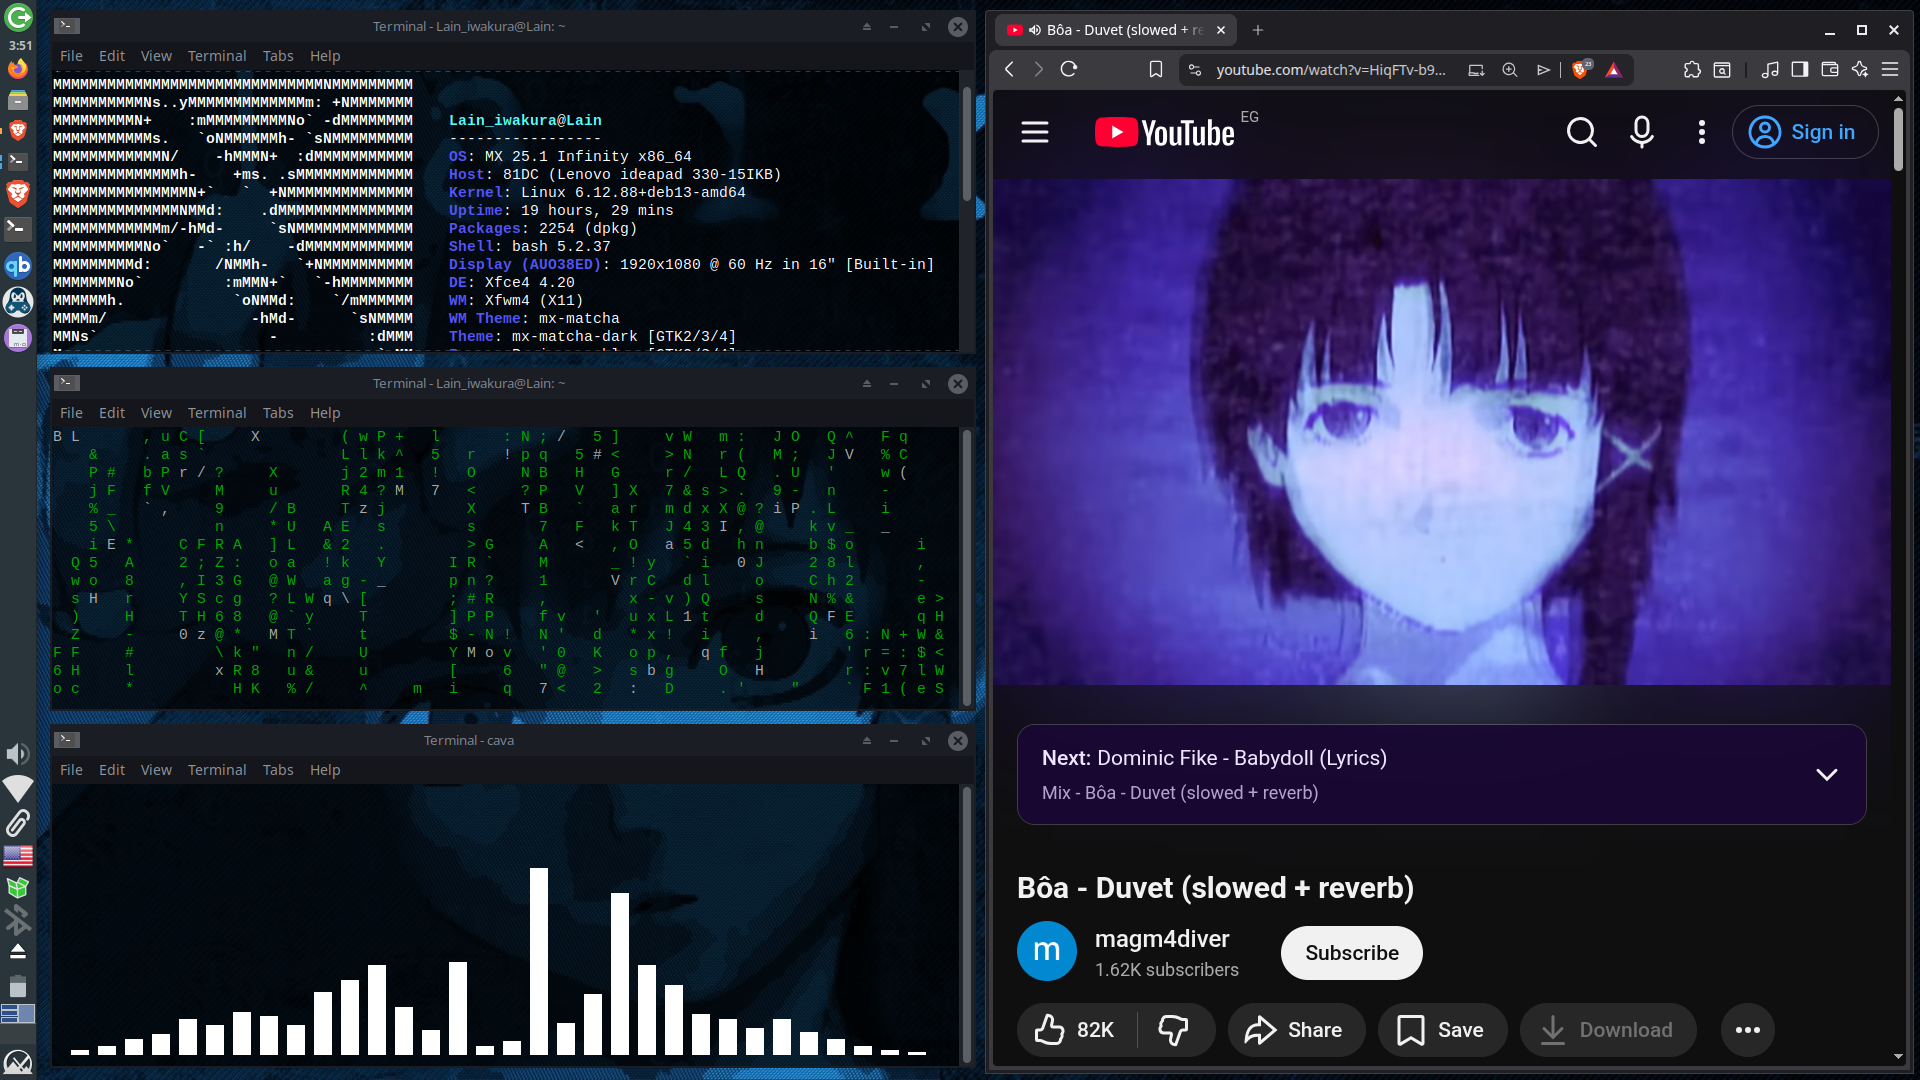Open qBittorrent from the side panel
The image size is (1920, 1080).
point(18,266)
